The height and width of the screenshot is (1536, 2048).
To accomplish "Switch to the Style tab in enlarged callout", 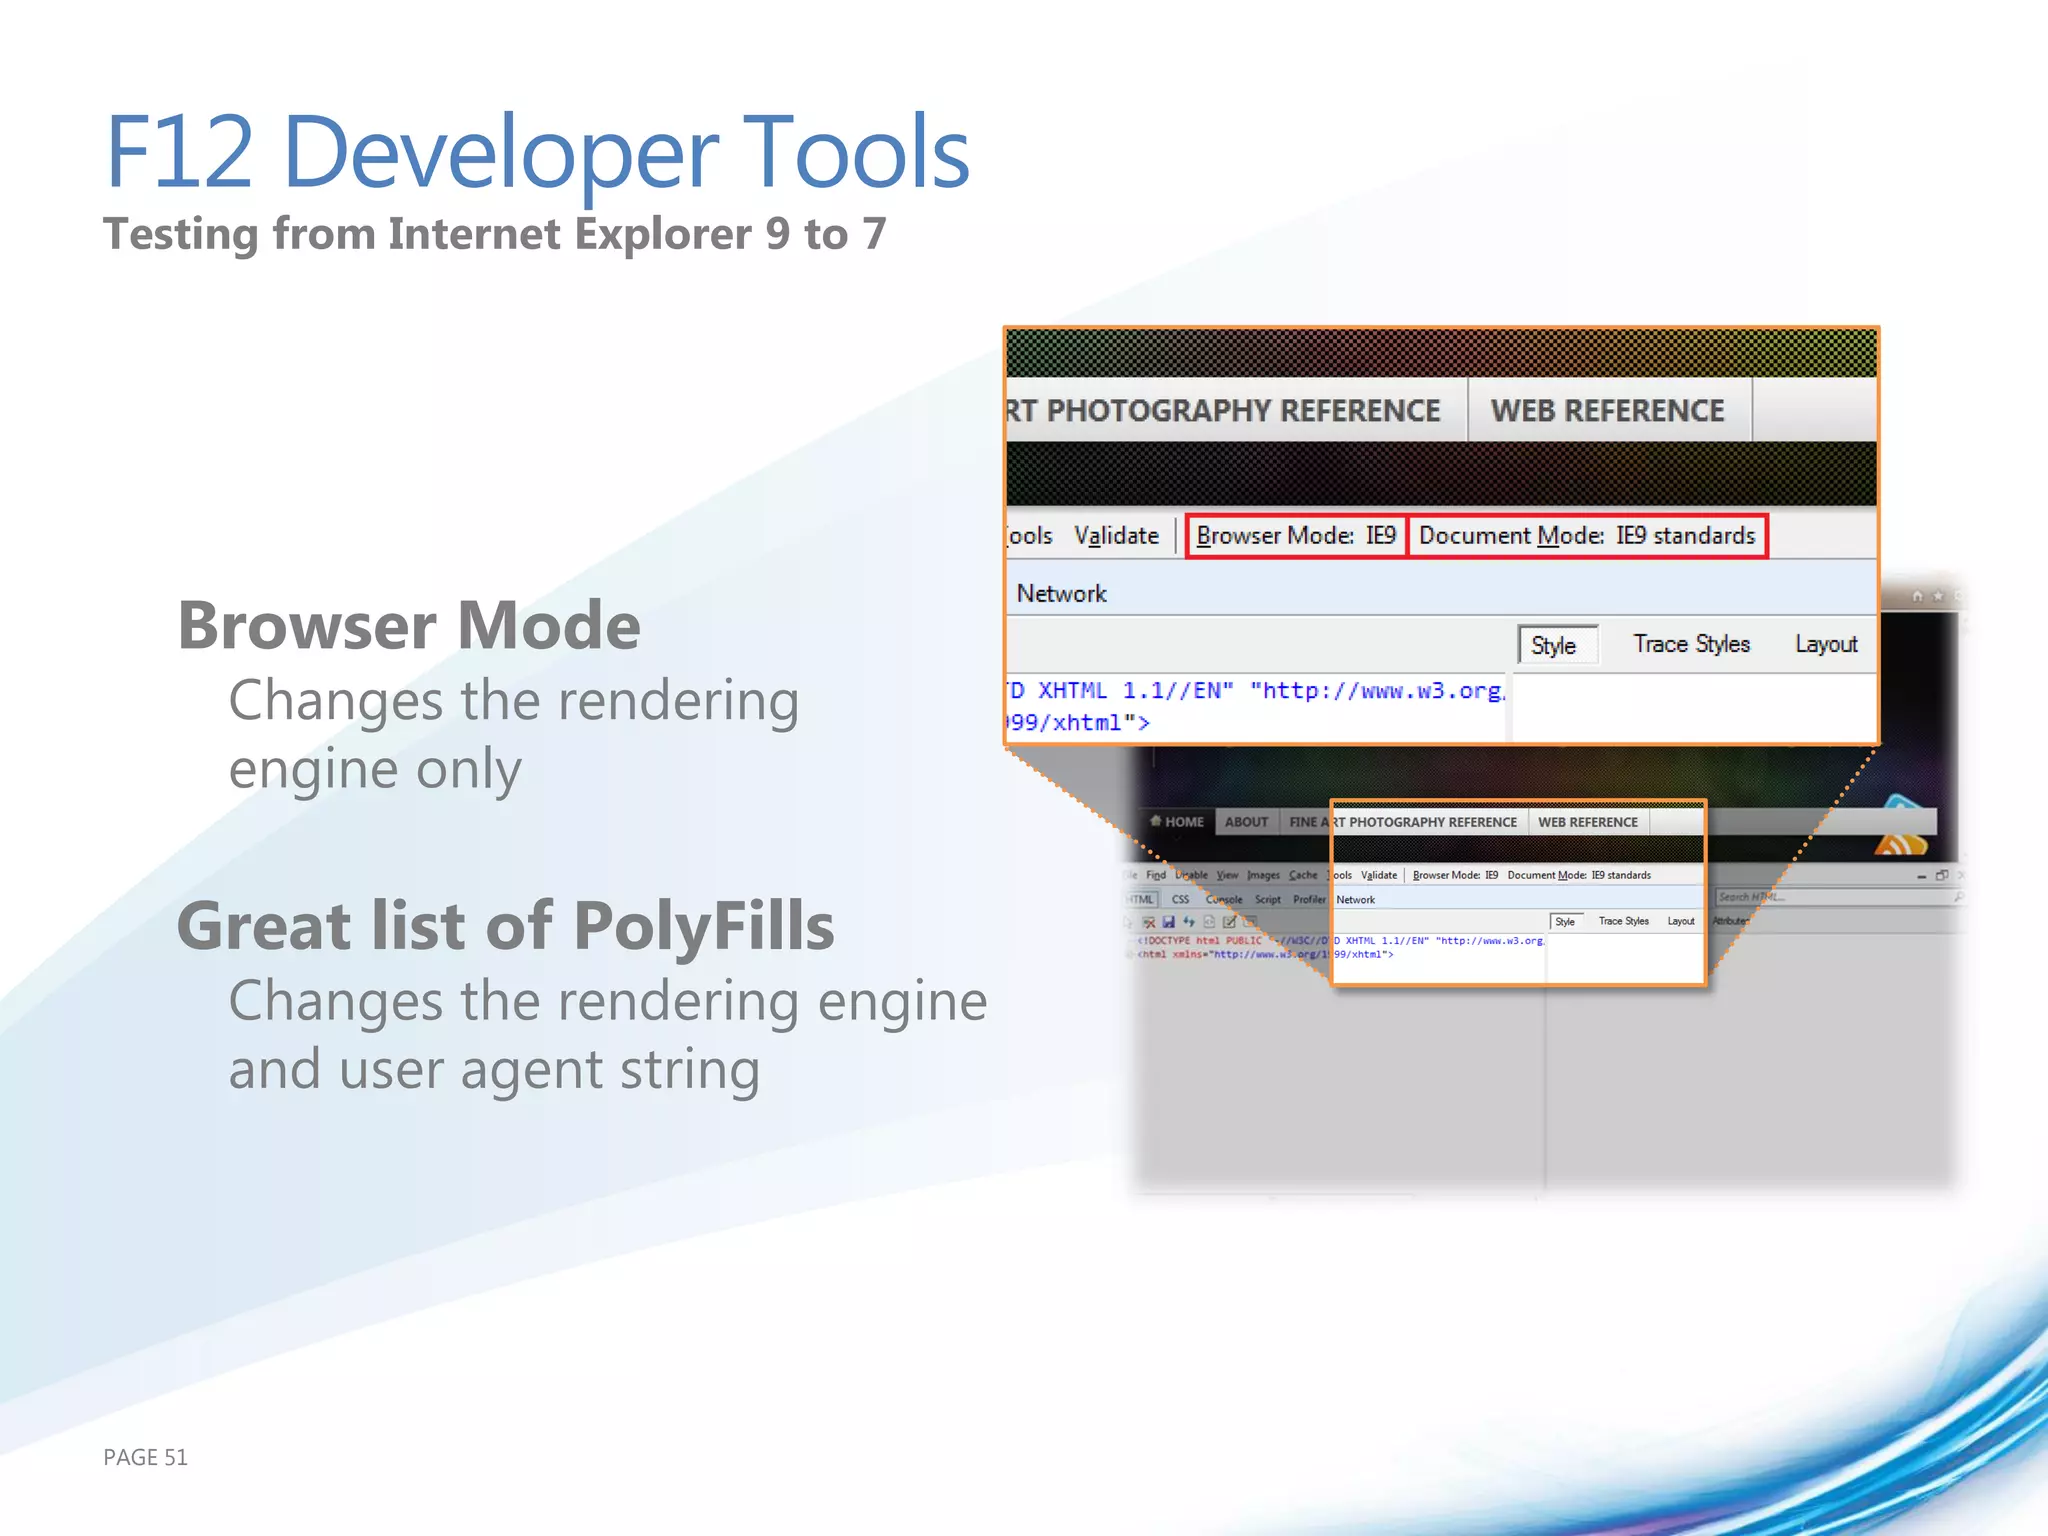I will [x=1553, y=645].
